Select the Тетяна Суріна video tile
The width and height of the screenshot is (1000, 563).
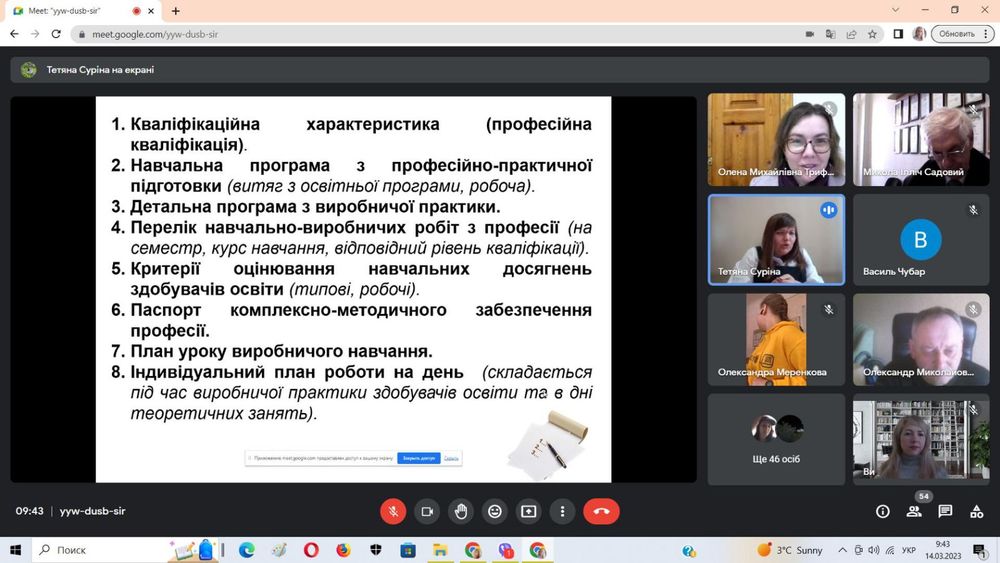(776, 240)
